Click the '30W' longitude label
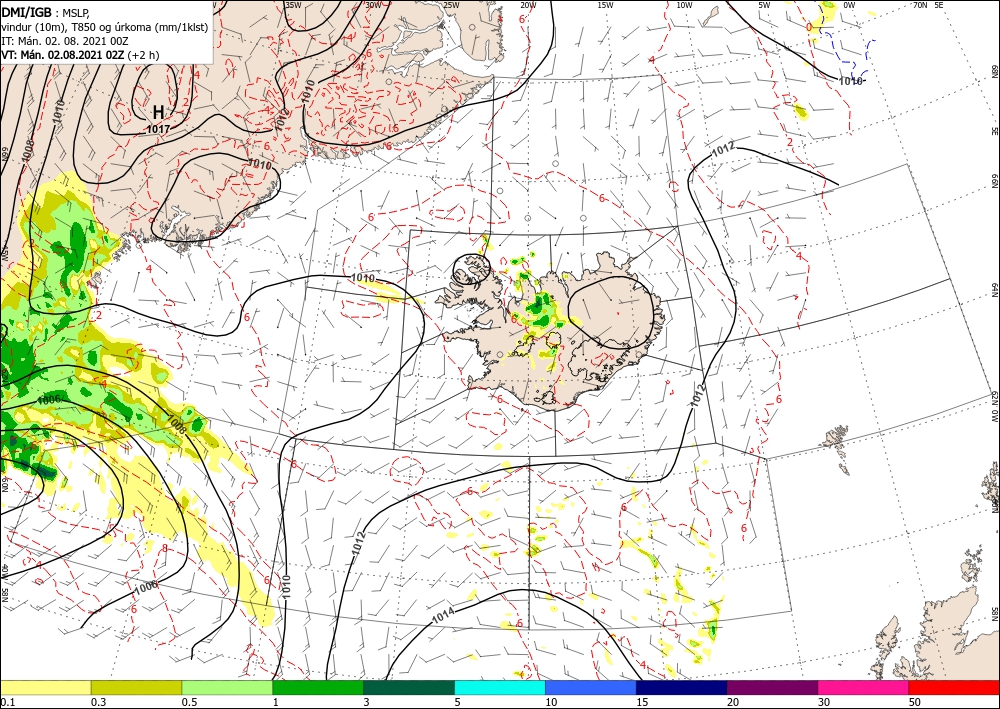This screenshot has height=709, width=1000. [x=374, y=5]
